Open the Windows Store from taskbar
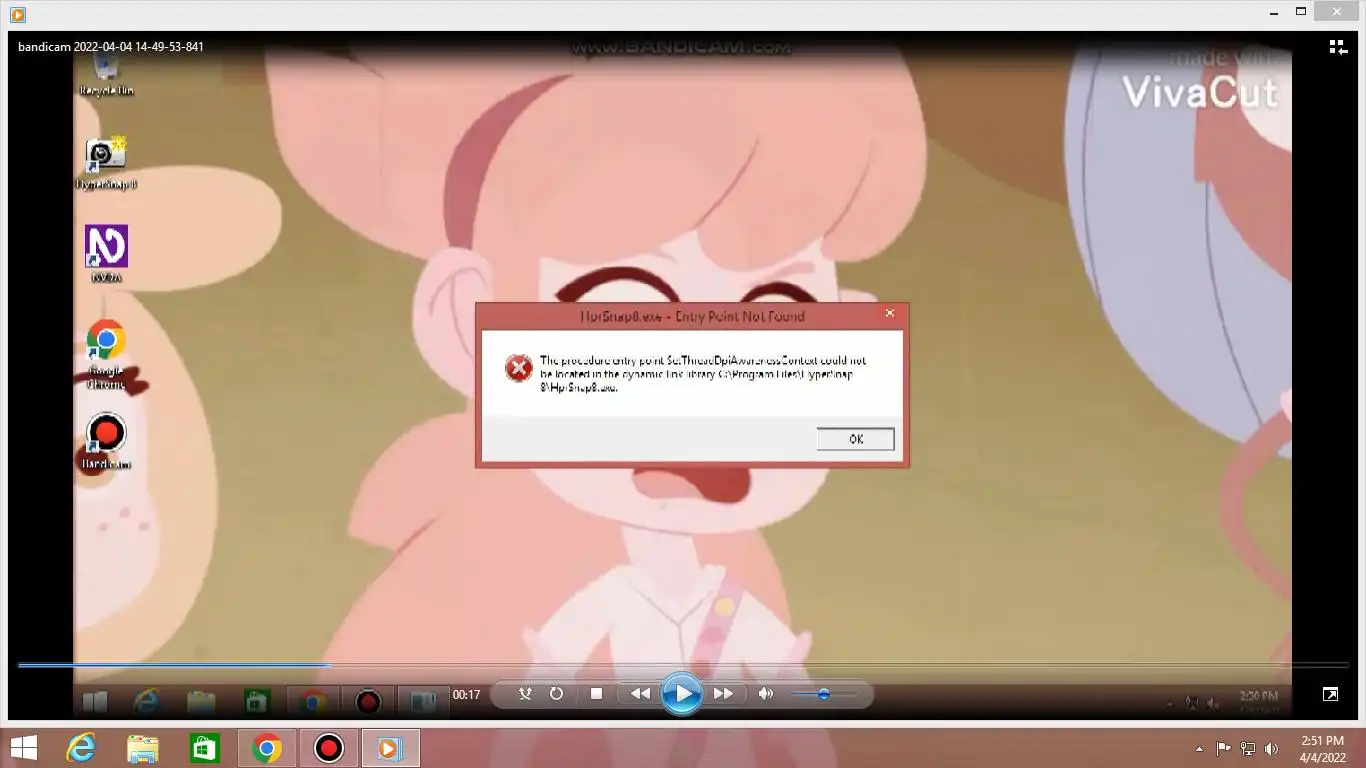The image size is (1366, 768). click(205, 748)
